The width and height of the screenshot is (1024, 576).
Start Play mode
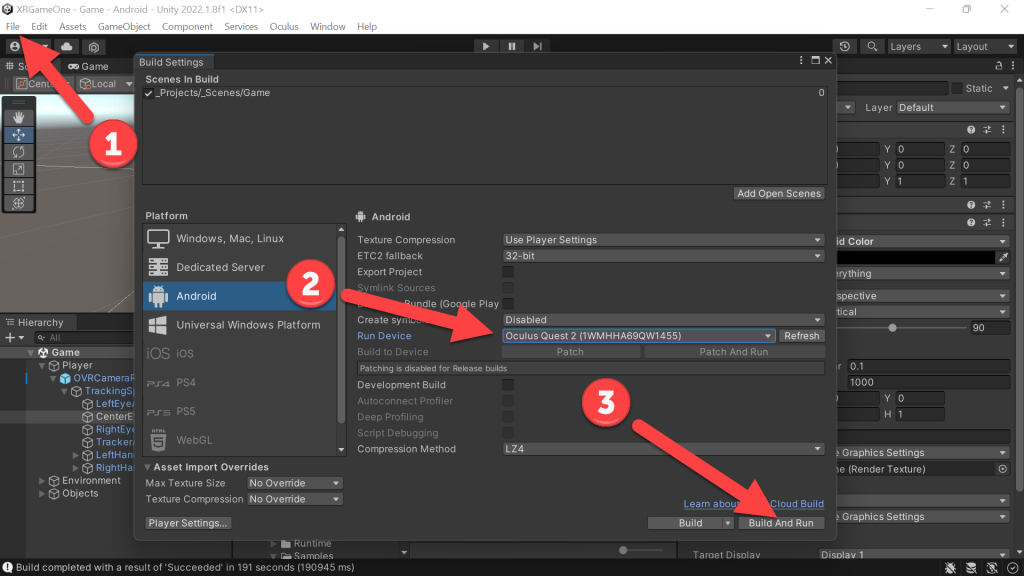pos(485,46)
